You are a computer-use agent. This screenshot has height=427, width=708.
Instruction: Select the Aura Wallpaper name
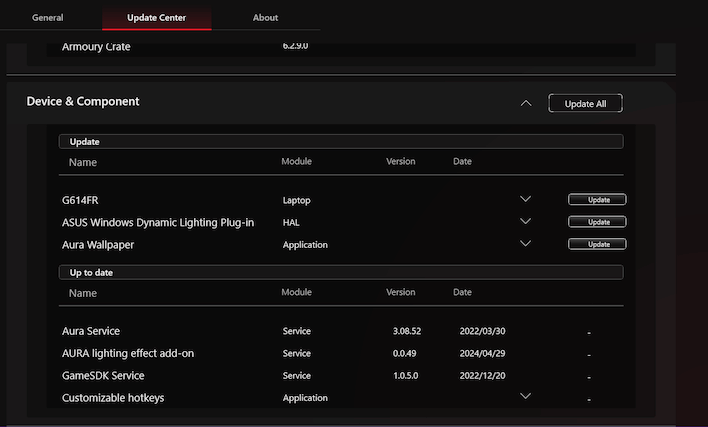coord(98,245)
